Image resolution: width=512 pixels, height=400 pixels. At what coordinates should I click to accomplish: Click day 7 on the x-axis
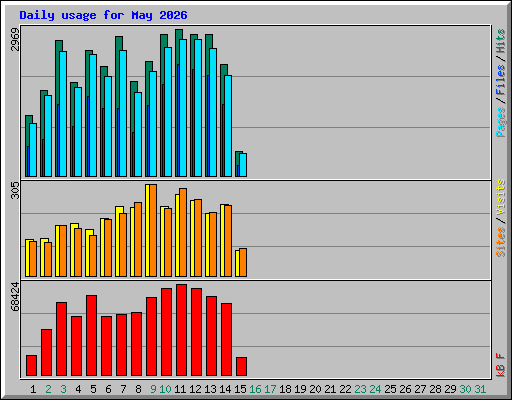pyautogui.click(x=123, y=389)
